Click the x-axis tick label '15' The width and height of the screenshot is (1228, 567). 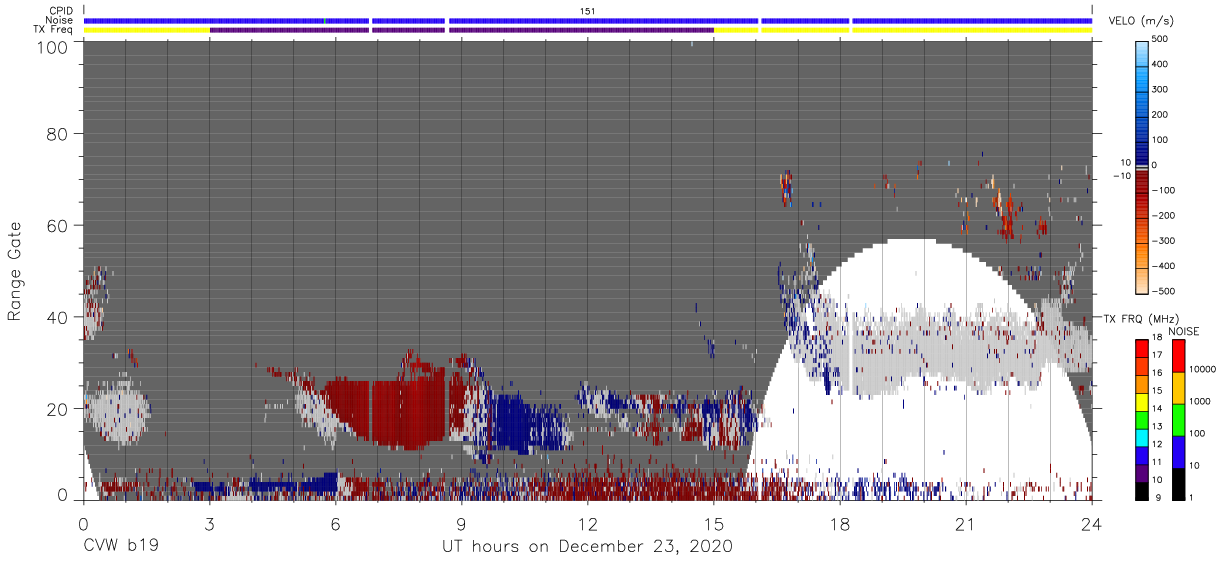pyautogui.click(x=713, y=524)
